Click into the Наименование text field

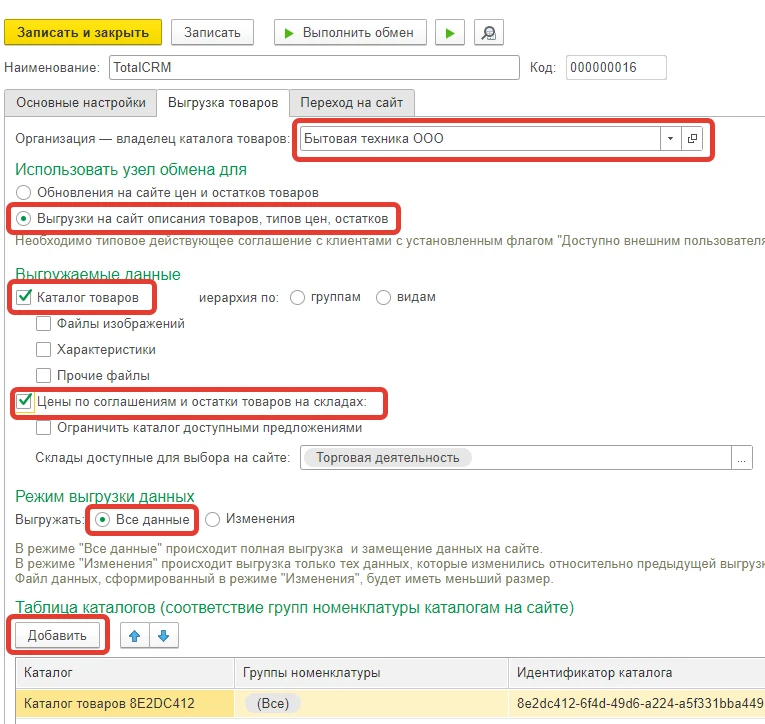(x=312, y=68)
